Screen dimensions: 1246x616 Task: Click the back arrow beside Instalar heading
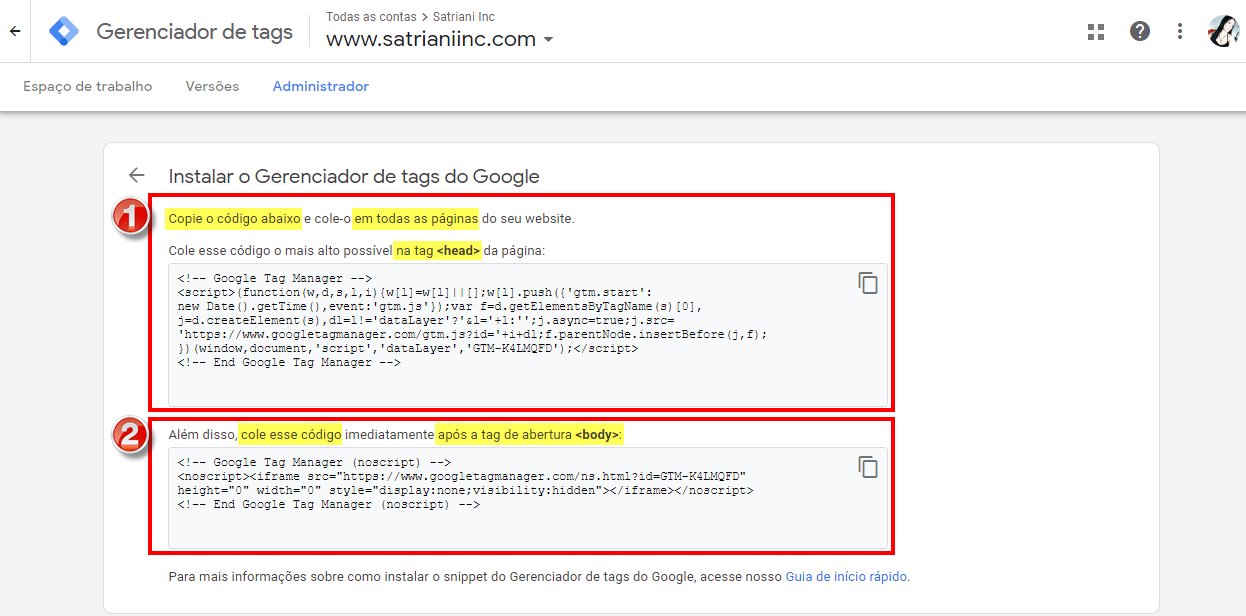pos(136,175)
